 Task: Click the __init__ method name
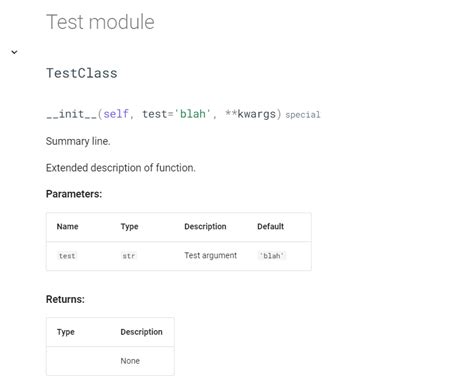tap(72, 114)
